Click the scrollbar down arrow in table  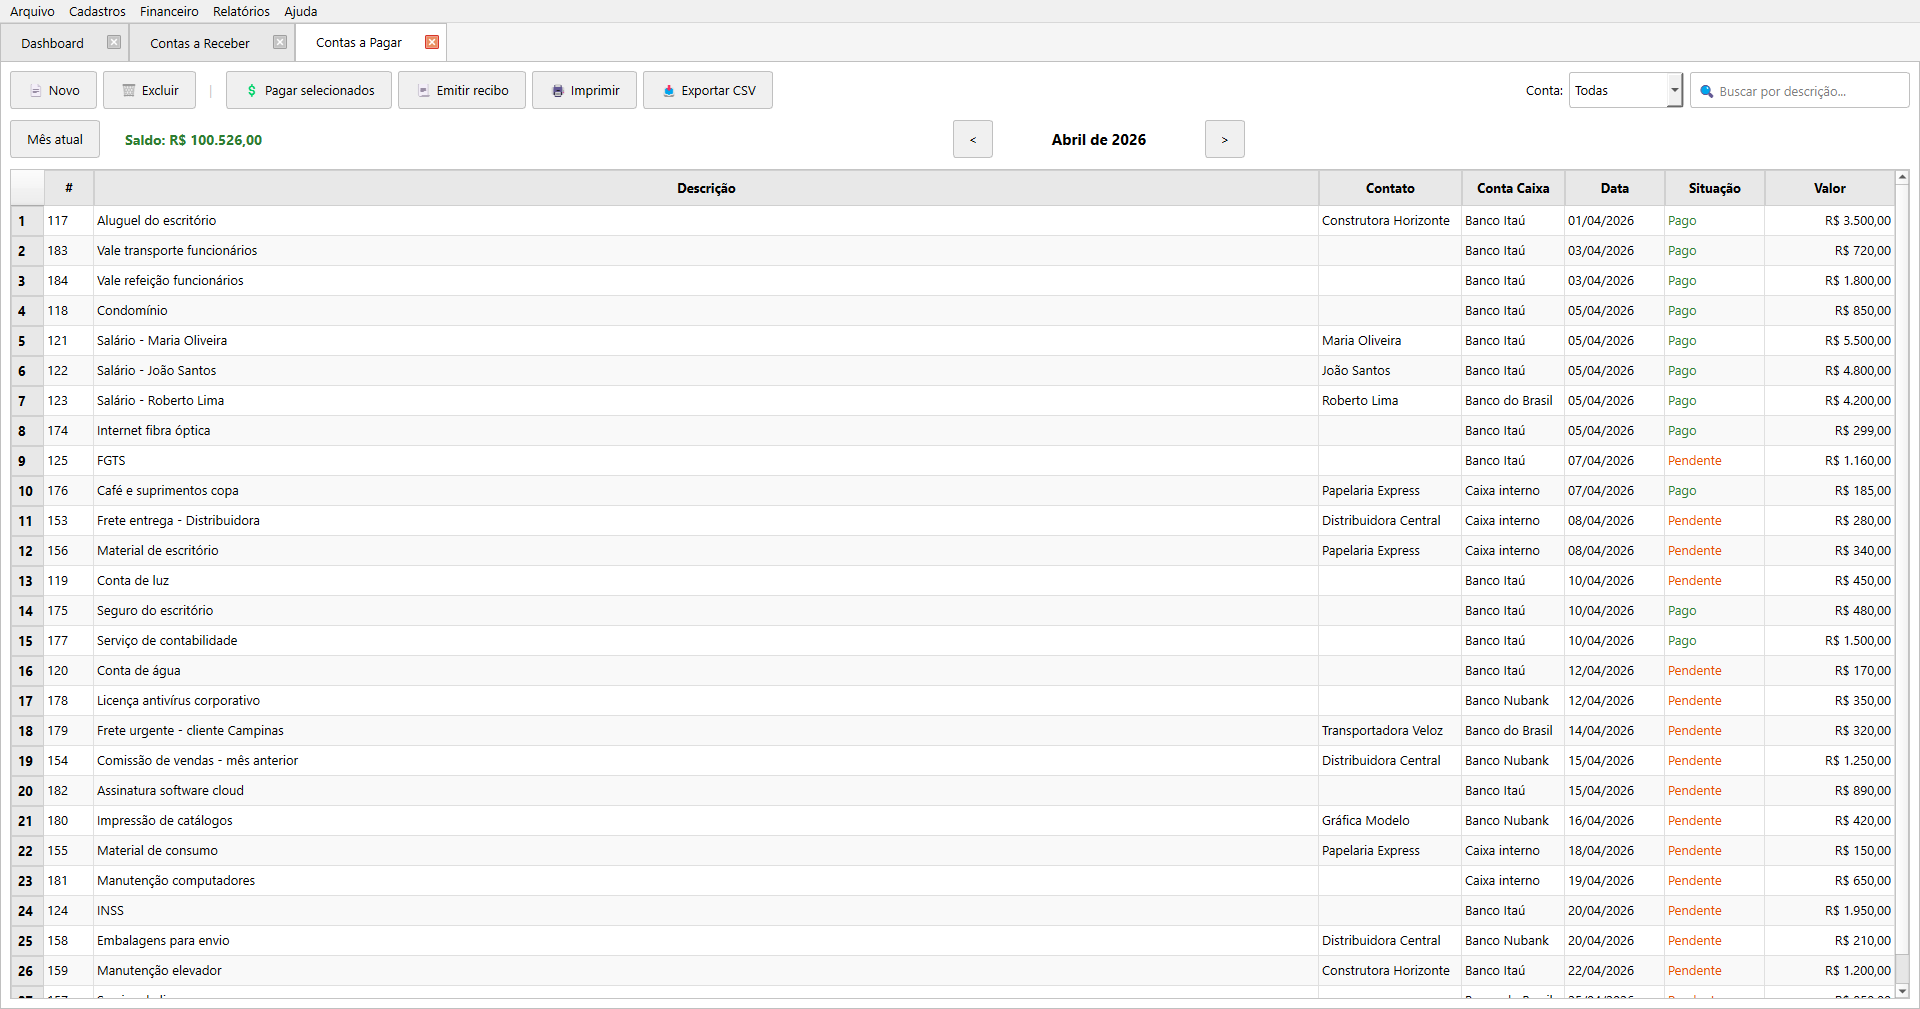click(1902, 991)
